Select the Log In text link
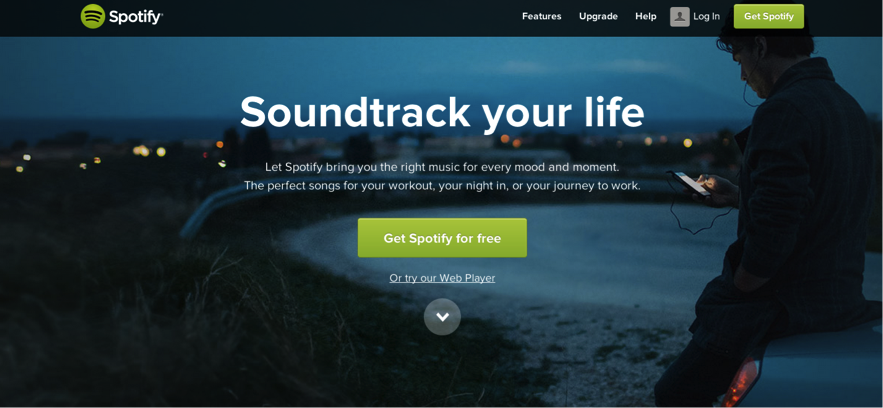This screenshot has height=408, width=883. pos(706,17)
